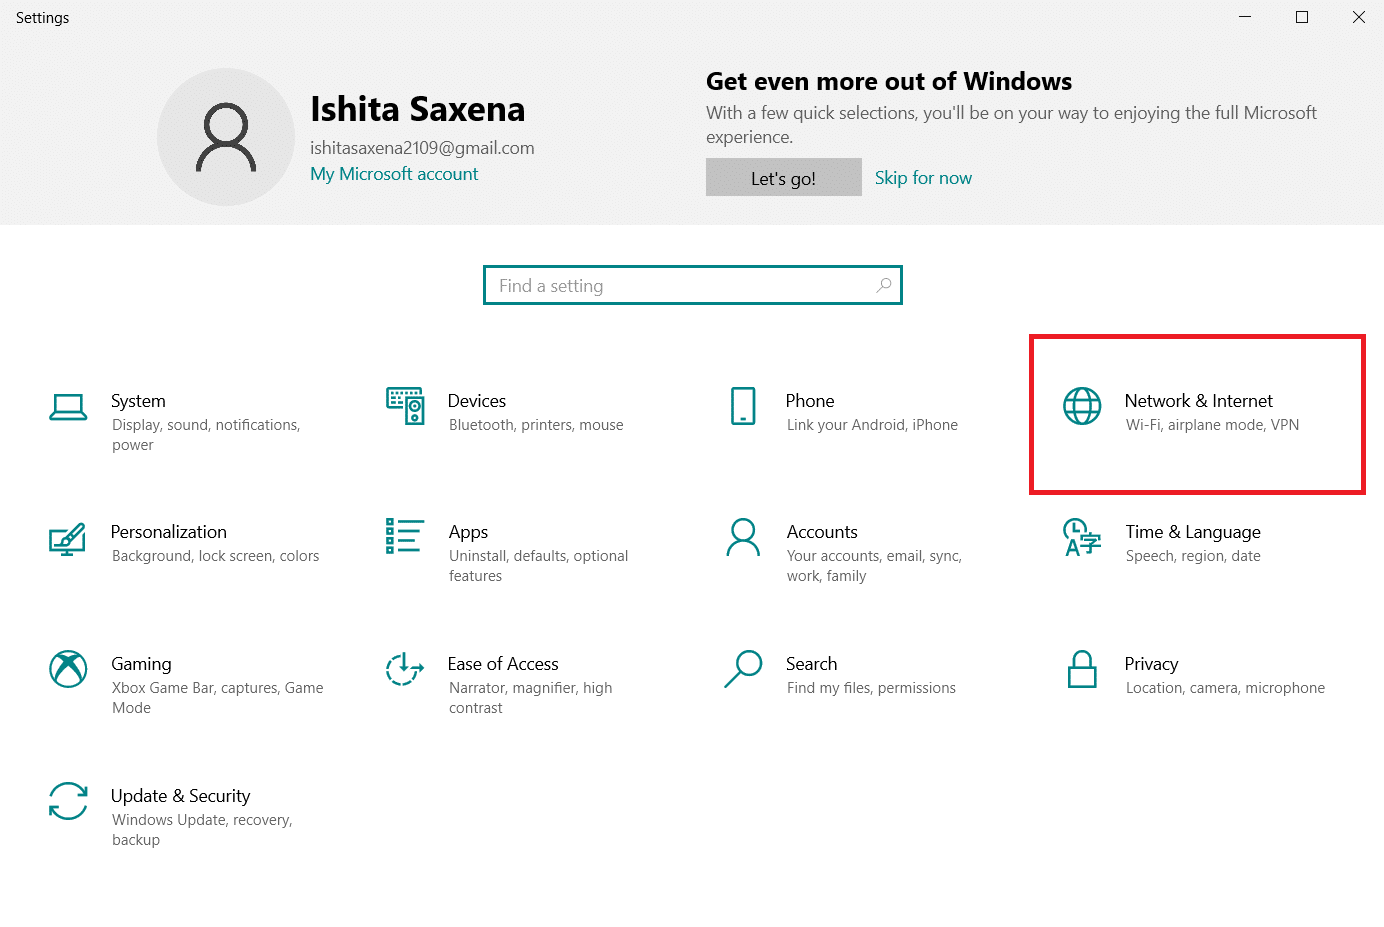Maximize the Settings window

(x=1302, y=17)
